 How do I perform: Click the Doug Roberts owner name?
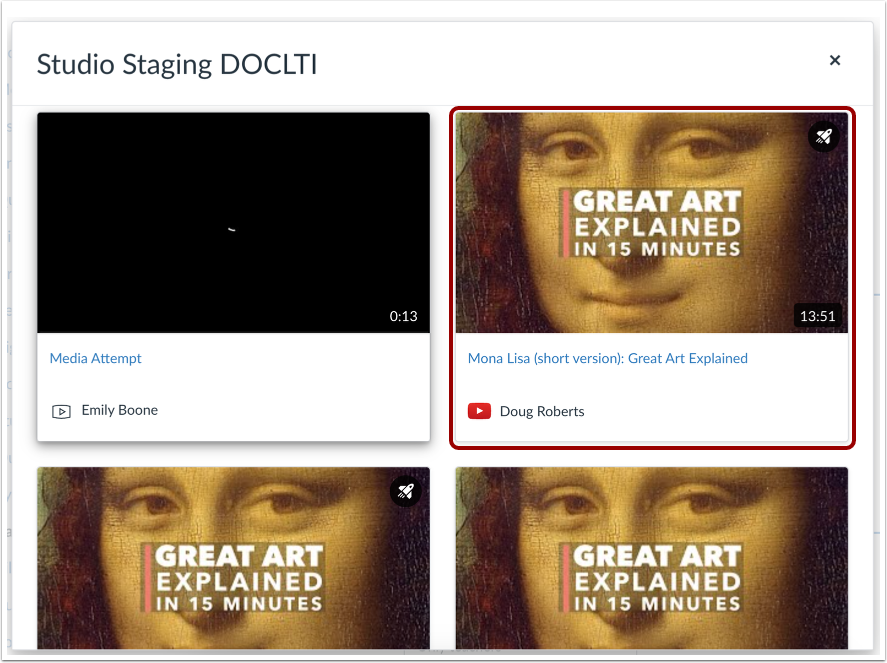[x=542, y=411]
